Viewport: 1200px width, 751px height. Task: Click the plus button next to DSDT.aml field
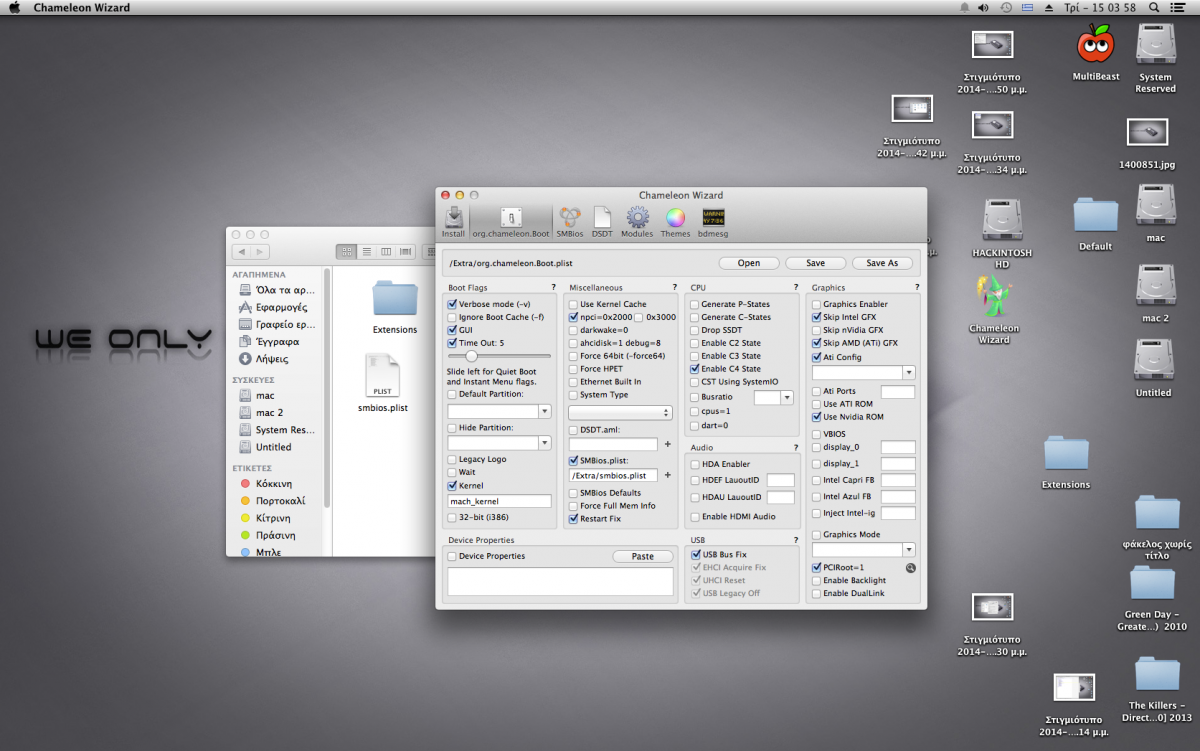667,443
